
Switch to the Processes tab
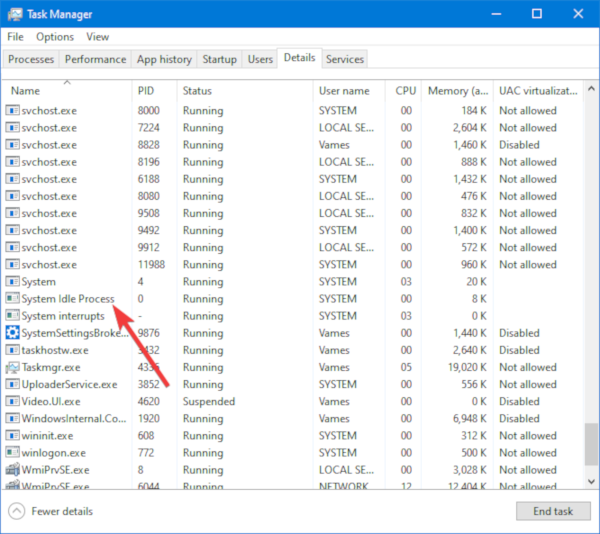click(x=31, y=60)
